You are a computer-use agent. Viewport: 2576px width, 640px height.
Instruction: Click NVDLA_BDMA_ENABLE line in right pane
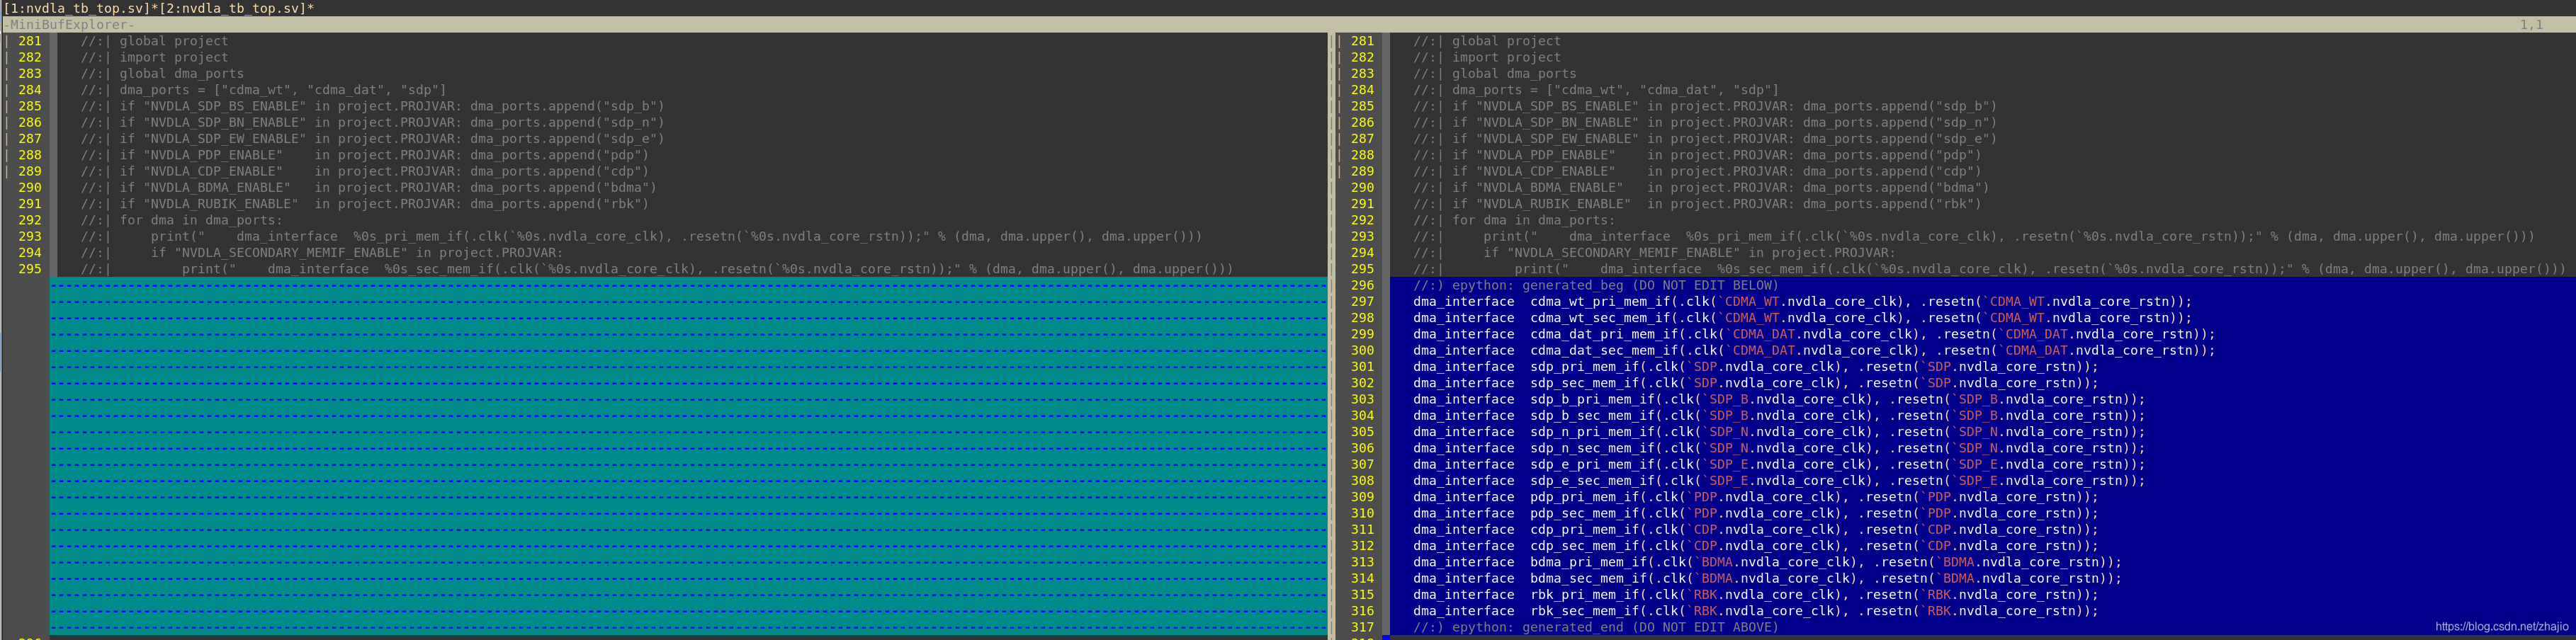pos(1701,187)
